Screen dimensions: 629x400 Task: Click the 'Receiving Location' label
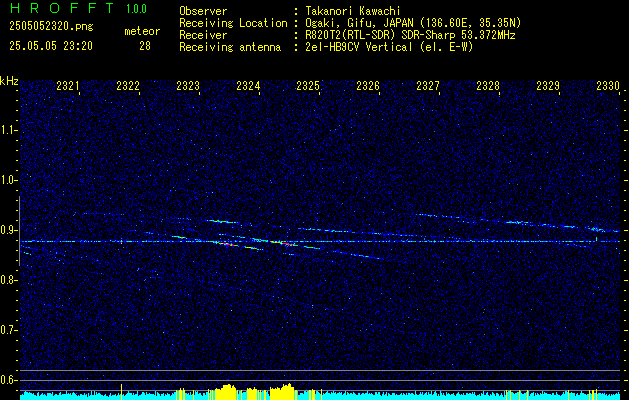pyautogui.click(x=233, y=23)
